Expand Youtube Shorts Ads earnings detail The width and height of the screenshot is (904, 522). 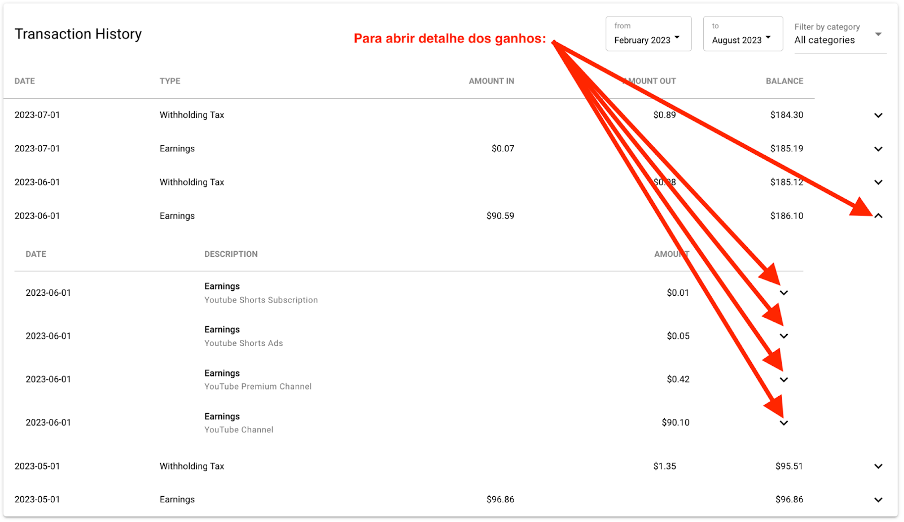pos(784,336)
